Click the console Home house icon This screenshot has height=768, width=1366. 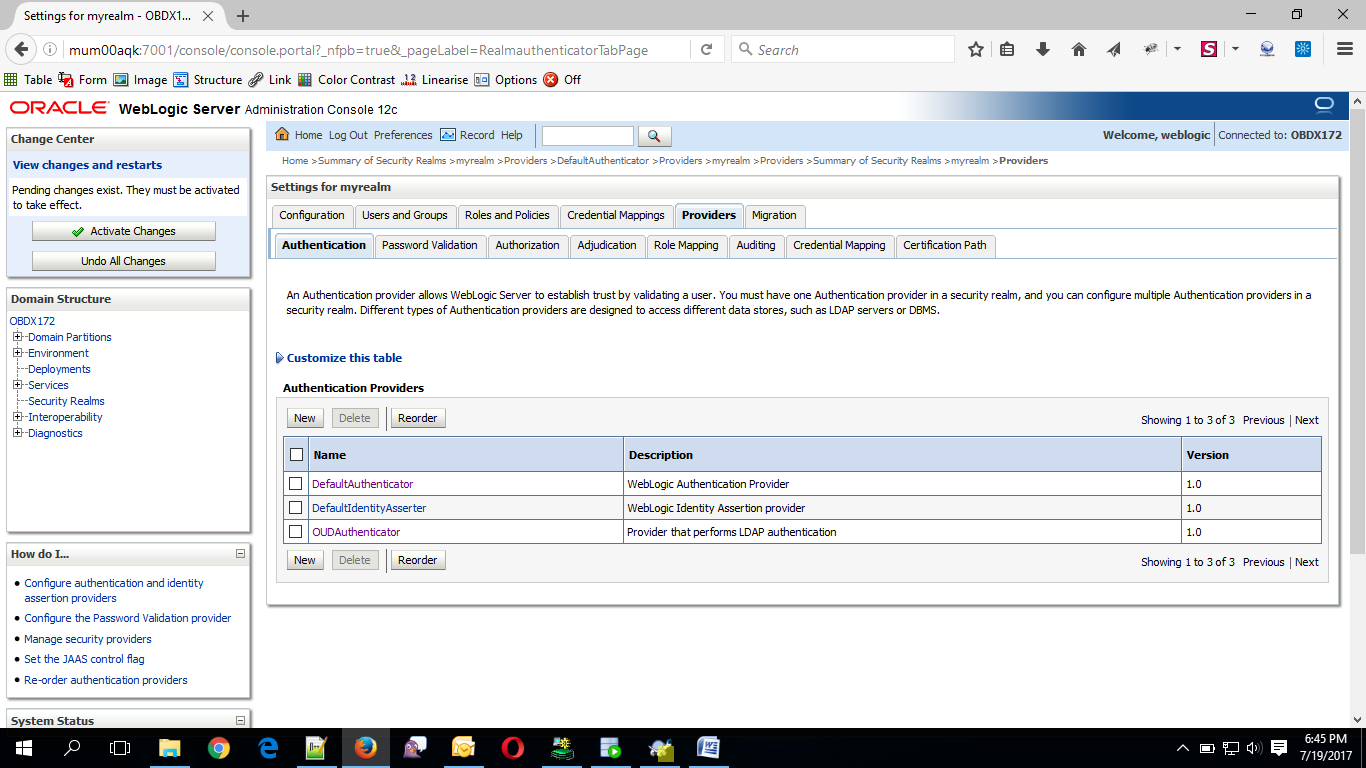click(x=282, y=135)
